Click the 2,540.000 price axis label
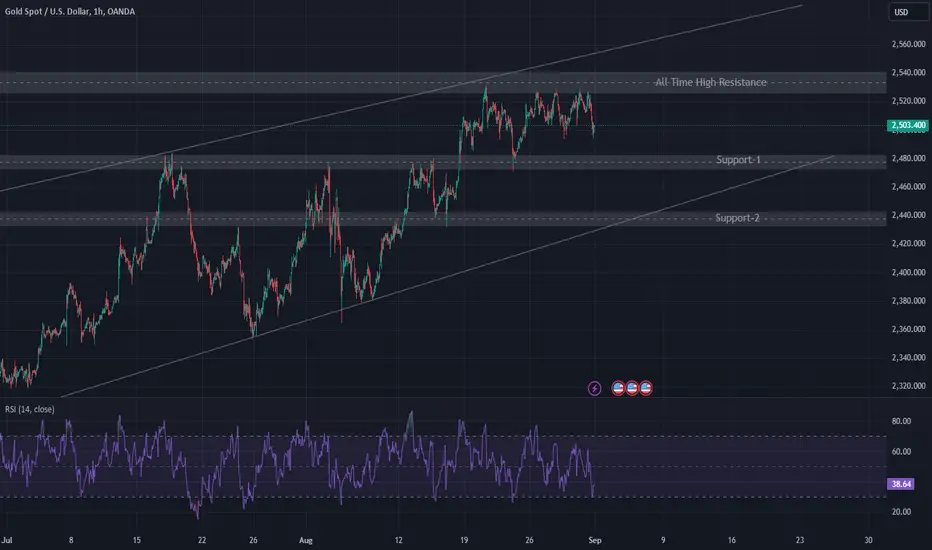 908,73
